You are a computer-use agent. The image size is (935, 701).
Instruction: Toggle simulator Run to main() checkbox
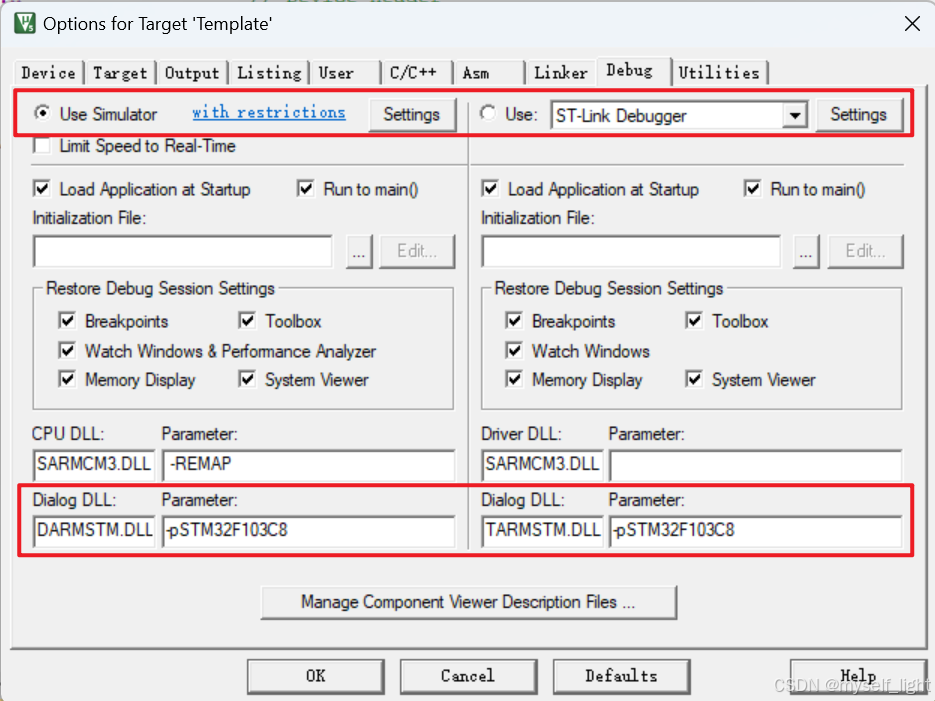(305, 190)
